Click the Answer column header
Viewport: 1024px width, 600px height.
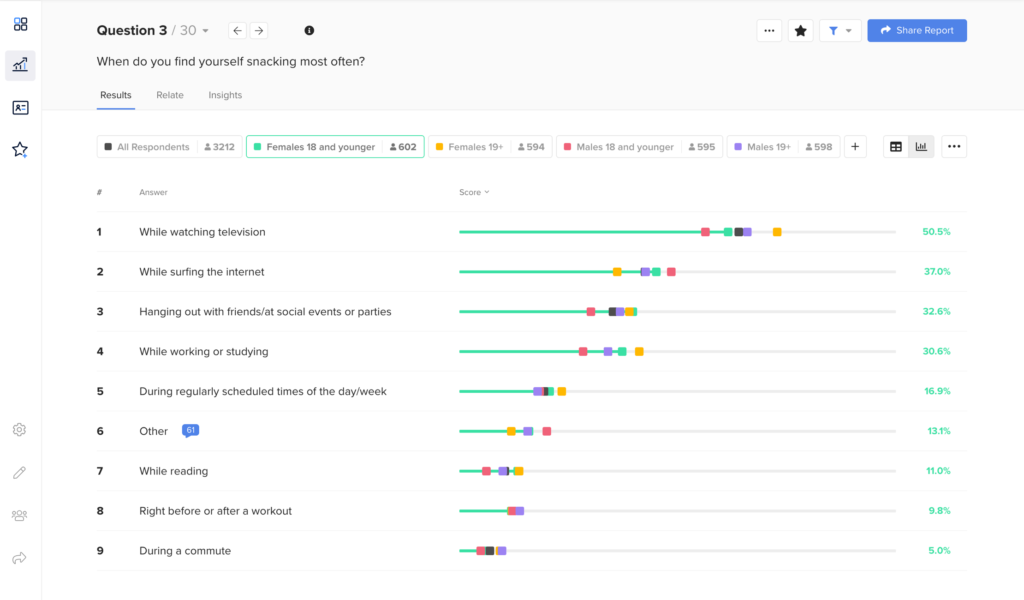pos(153,192)
